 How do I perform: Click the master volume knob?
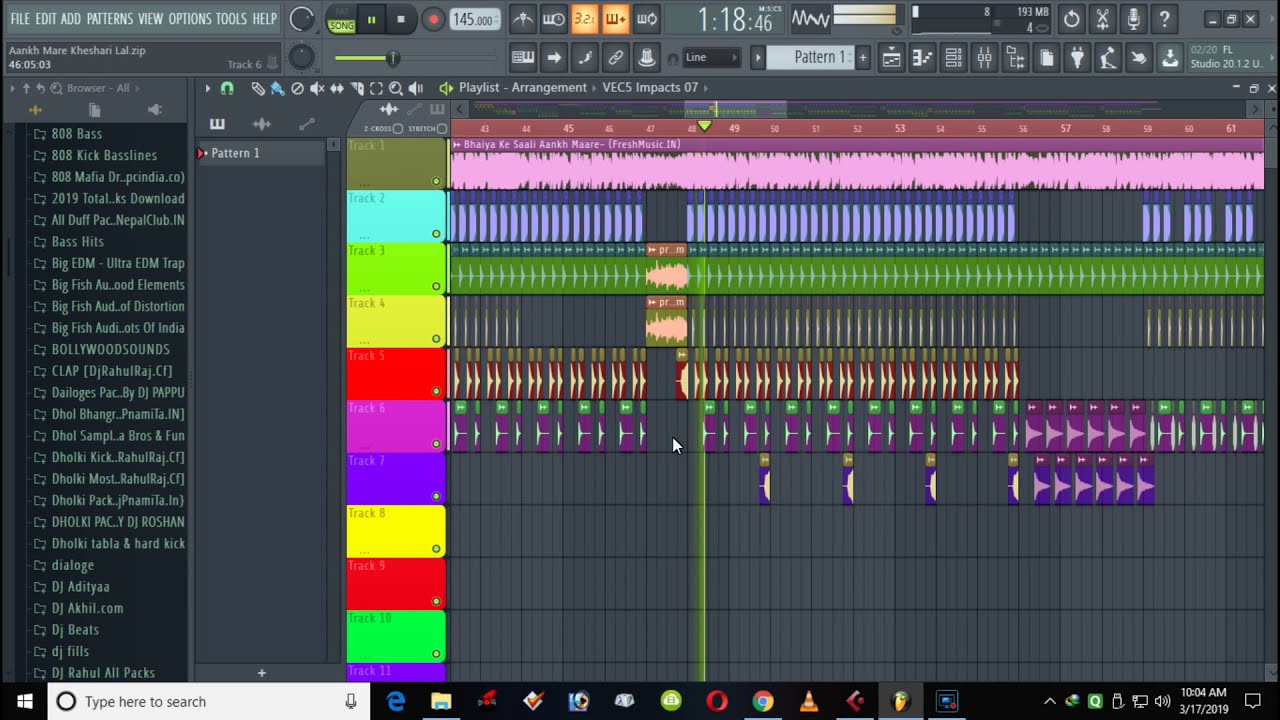click(x=301, y=19)
